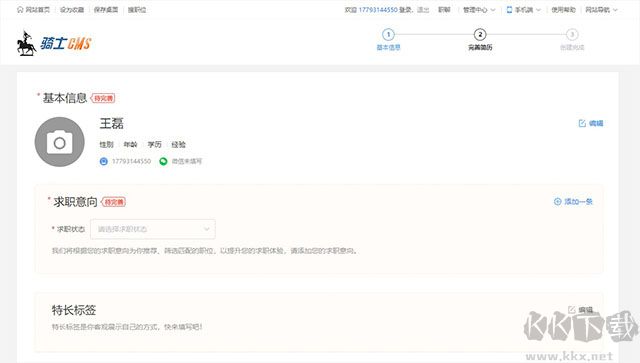
Task: Expand the 手机端 dropdown
Action: pyautogui.click(x=527, y=10)
